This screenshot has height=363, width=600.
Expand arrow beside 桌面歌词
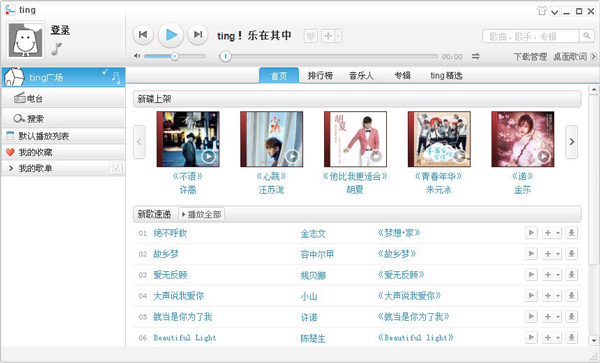[x=593, y=57]
